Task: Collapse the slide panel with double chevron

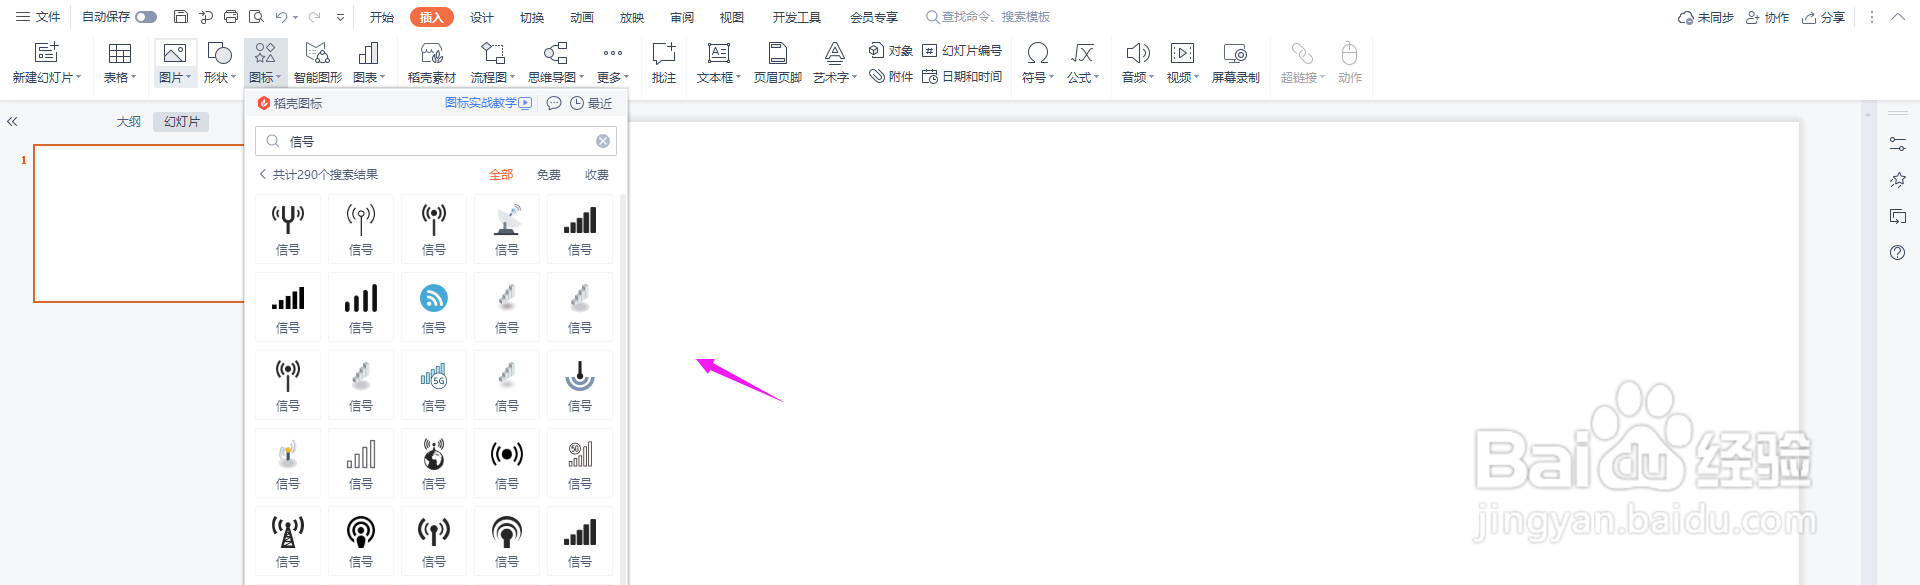Action: pos(12,121)
